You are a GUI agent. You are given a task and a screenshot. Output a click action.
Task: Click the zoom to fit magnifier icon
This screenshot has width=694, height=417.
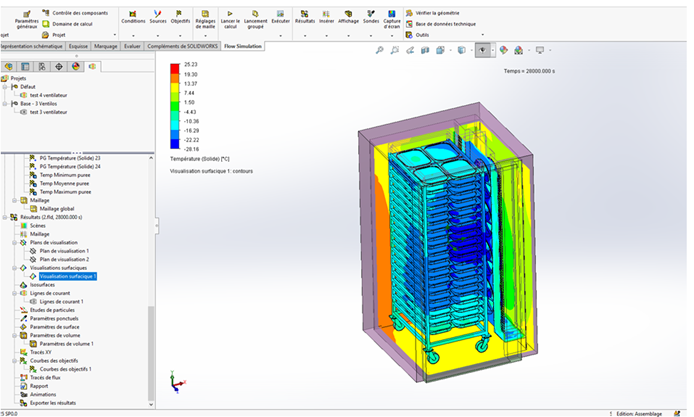pyautogui.click(x=379, y=50)
